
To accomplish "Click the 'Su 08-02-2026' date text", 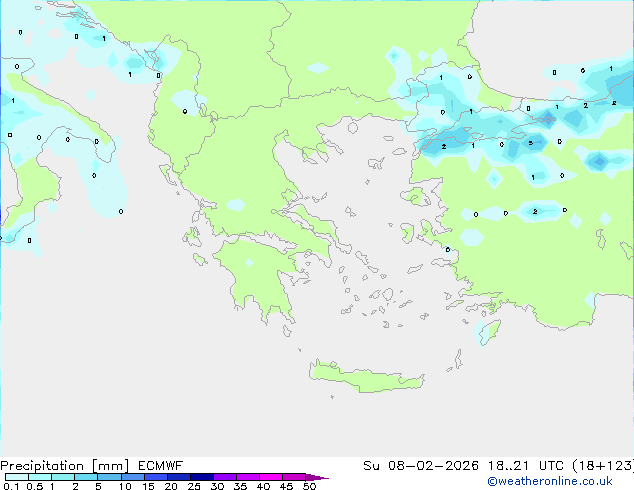I will [421, 466].
